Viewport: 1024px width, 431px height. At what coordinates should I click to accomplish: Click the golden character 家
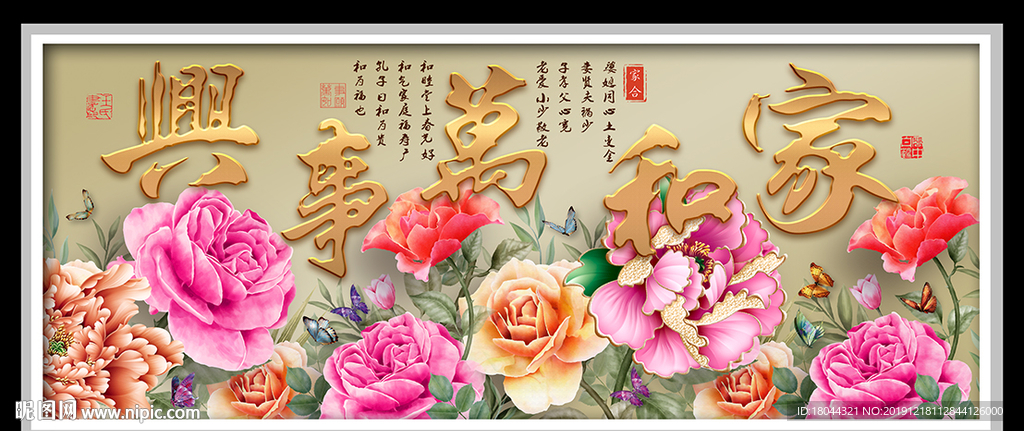tap(820, 147)
